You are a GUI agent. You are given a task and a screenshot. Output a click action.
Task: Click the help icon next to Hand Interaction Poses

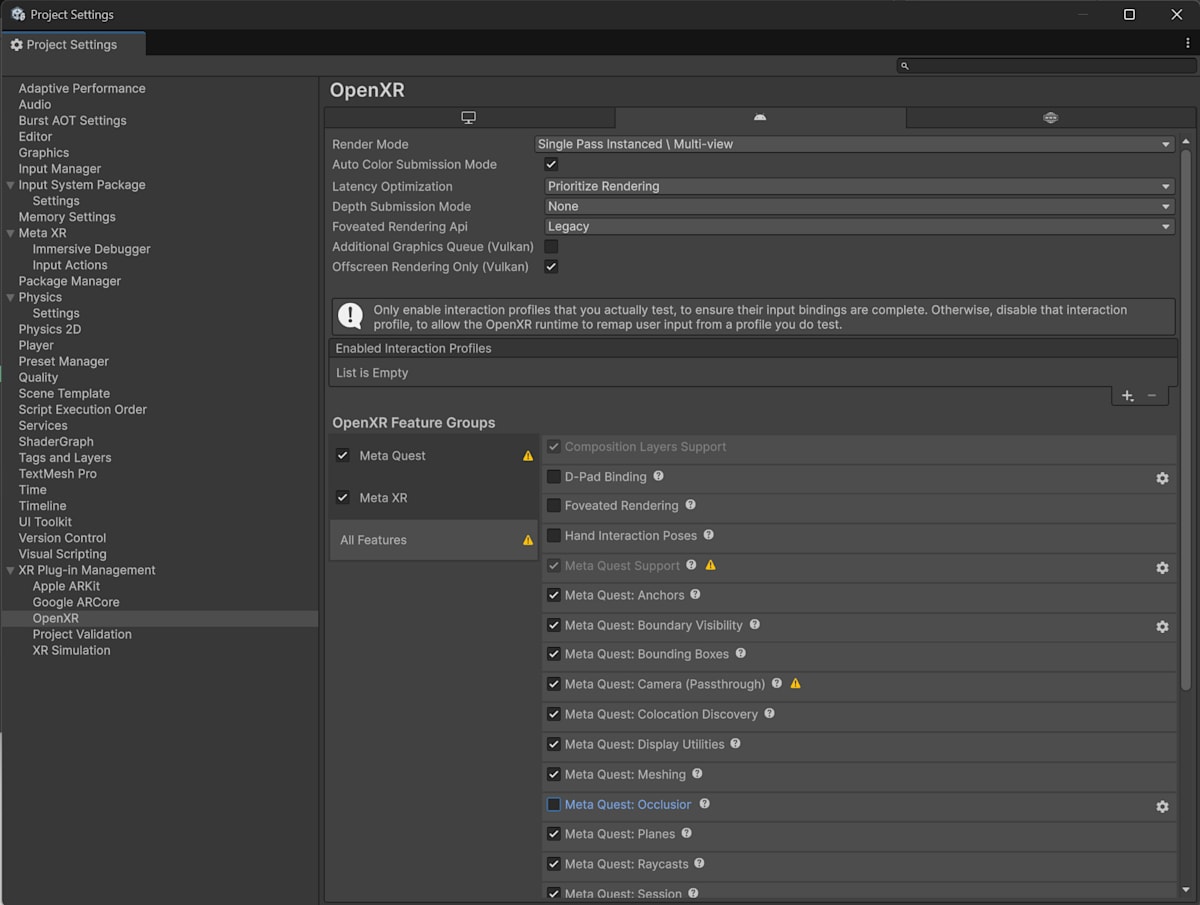click(x=708, y=535)
